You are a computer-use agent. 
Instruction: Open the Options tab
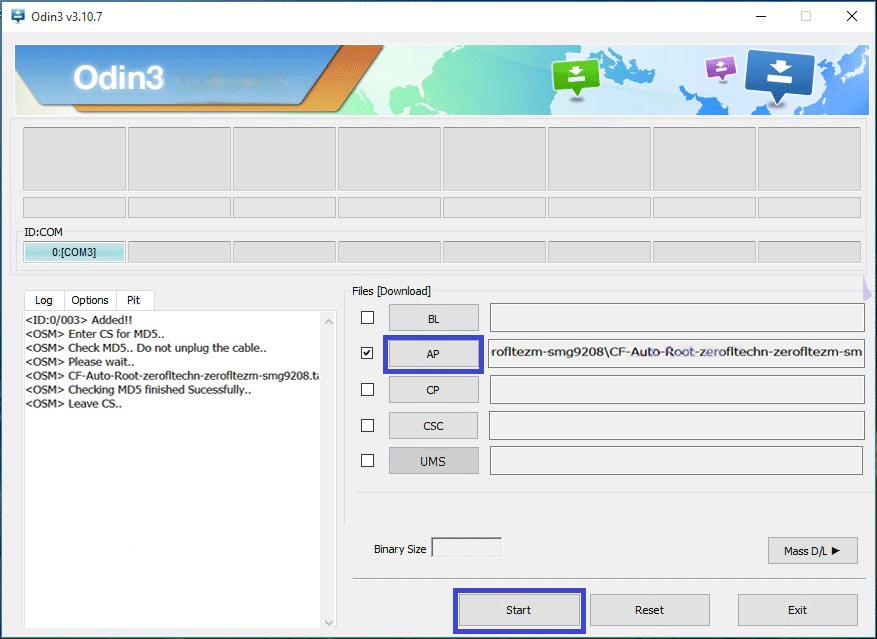click(89, 300)
